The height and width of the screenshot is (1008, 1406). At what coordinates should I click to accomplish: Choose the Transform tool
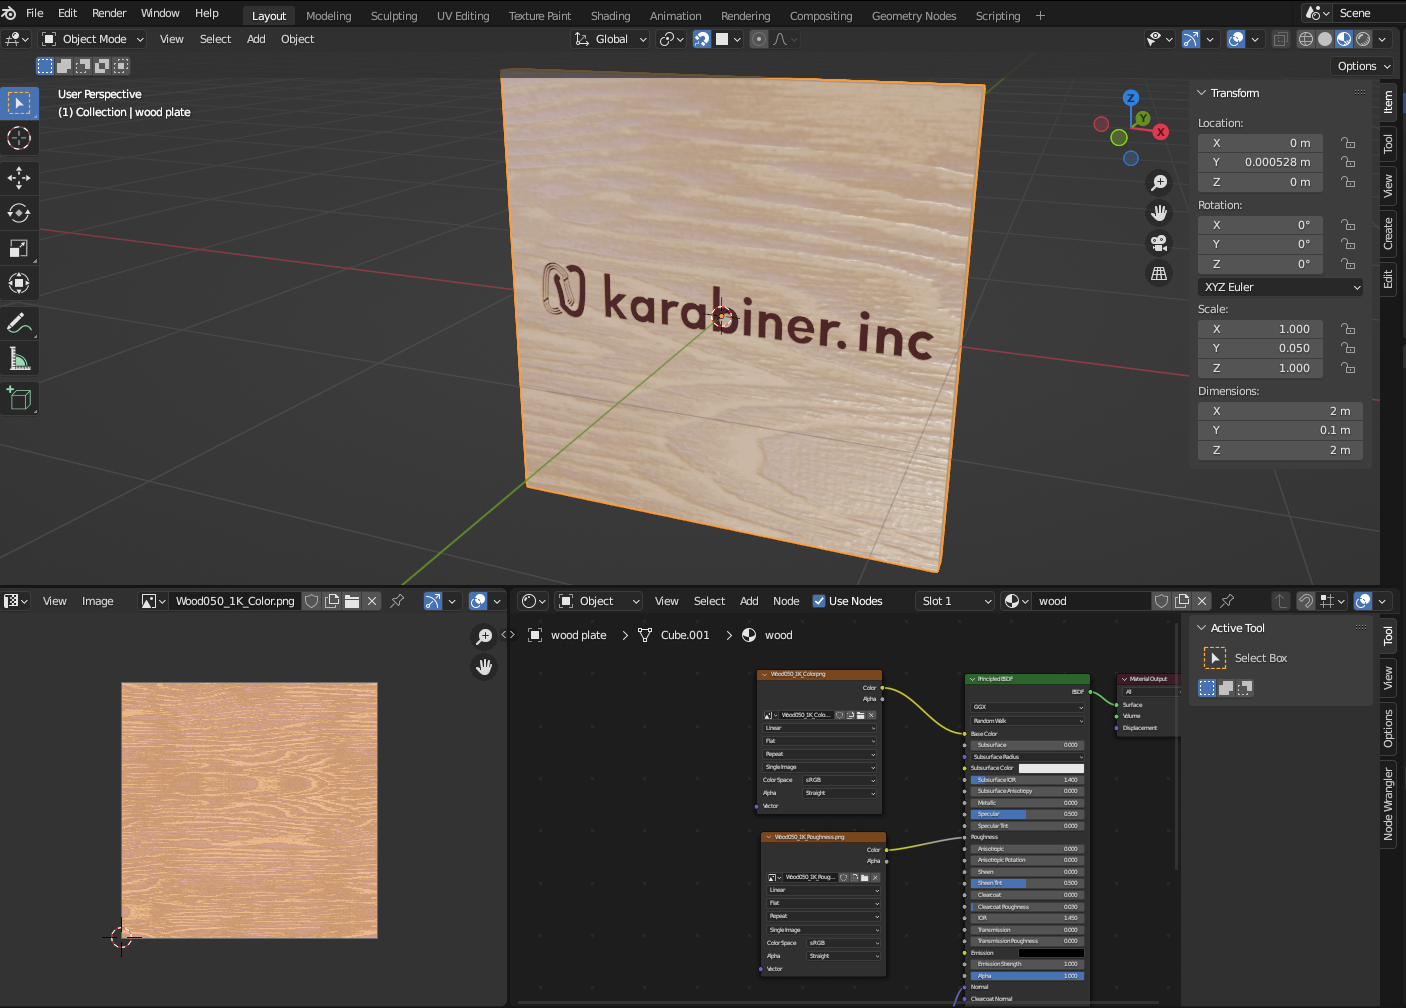(x=19, y=283)
